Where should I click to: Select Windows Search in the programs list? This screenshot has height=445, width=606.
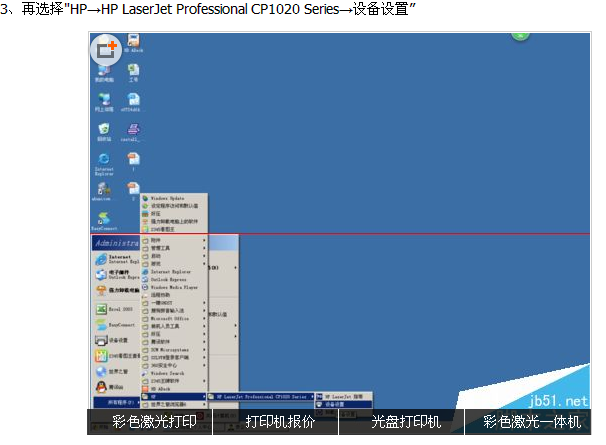pos(174,373)
